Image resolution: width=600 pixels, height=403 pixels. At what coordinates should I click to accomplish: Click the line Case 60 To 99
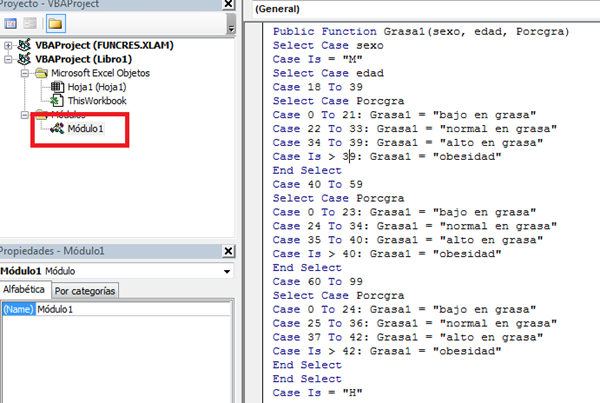[x=318, y=282]
